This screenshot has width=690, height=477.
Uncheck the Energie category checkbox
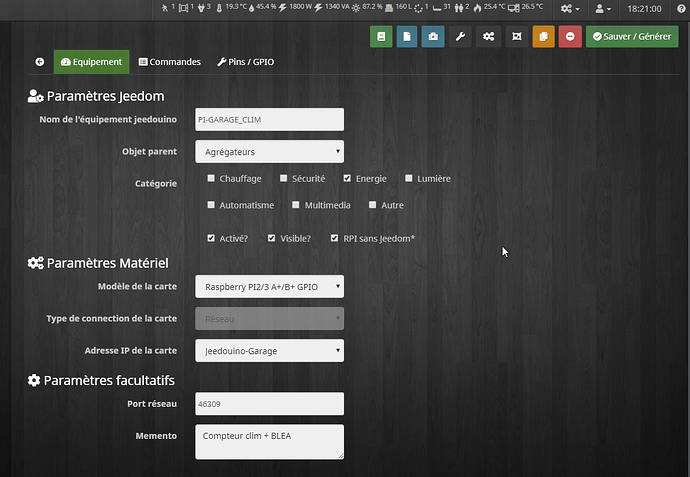tap(347, 178)
